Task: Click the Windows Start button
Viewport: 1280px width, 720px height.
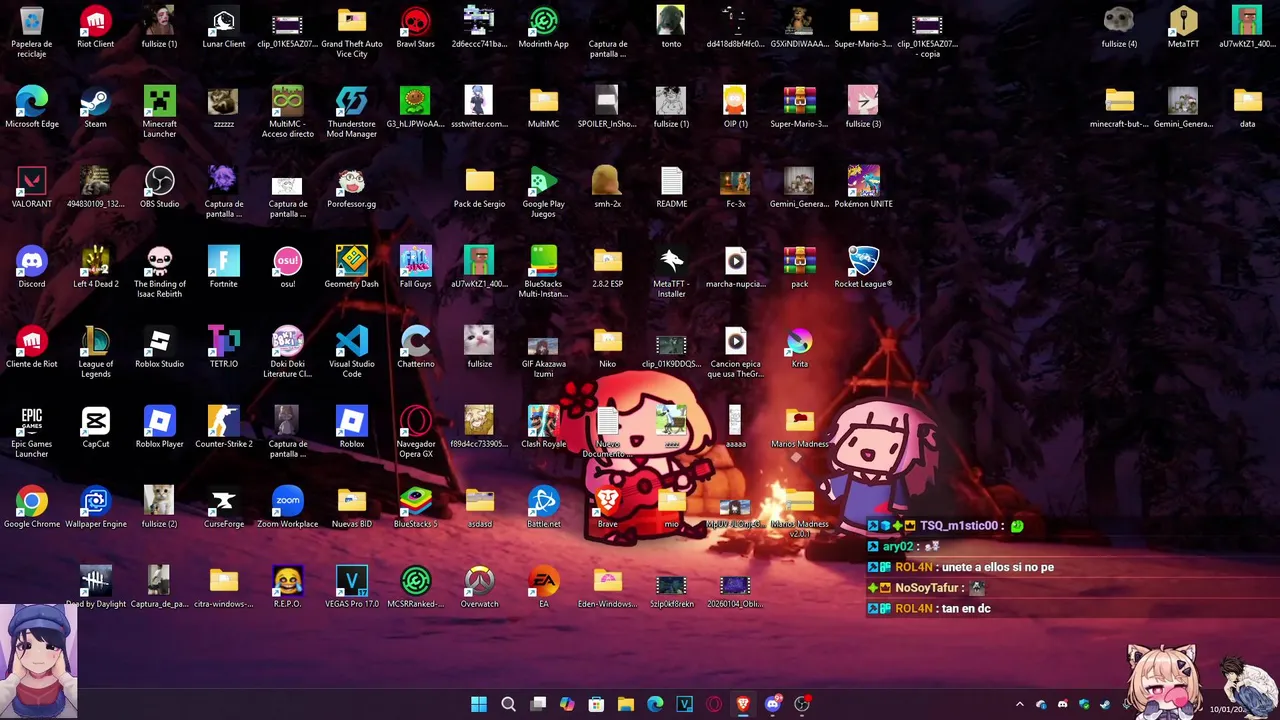Action: coord(479,704)
